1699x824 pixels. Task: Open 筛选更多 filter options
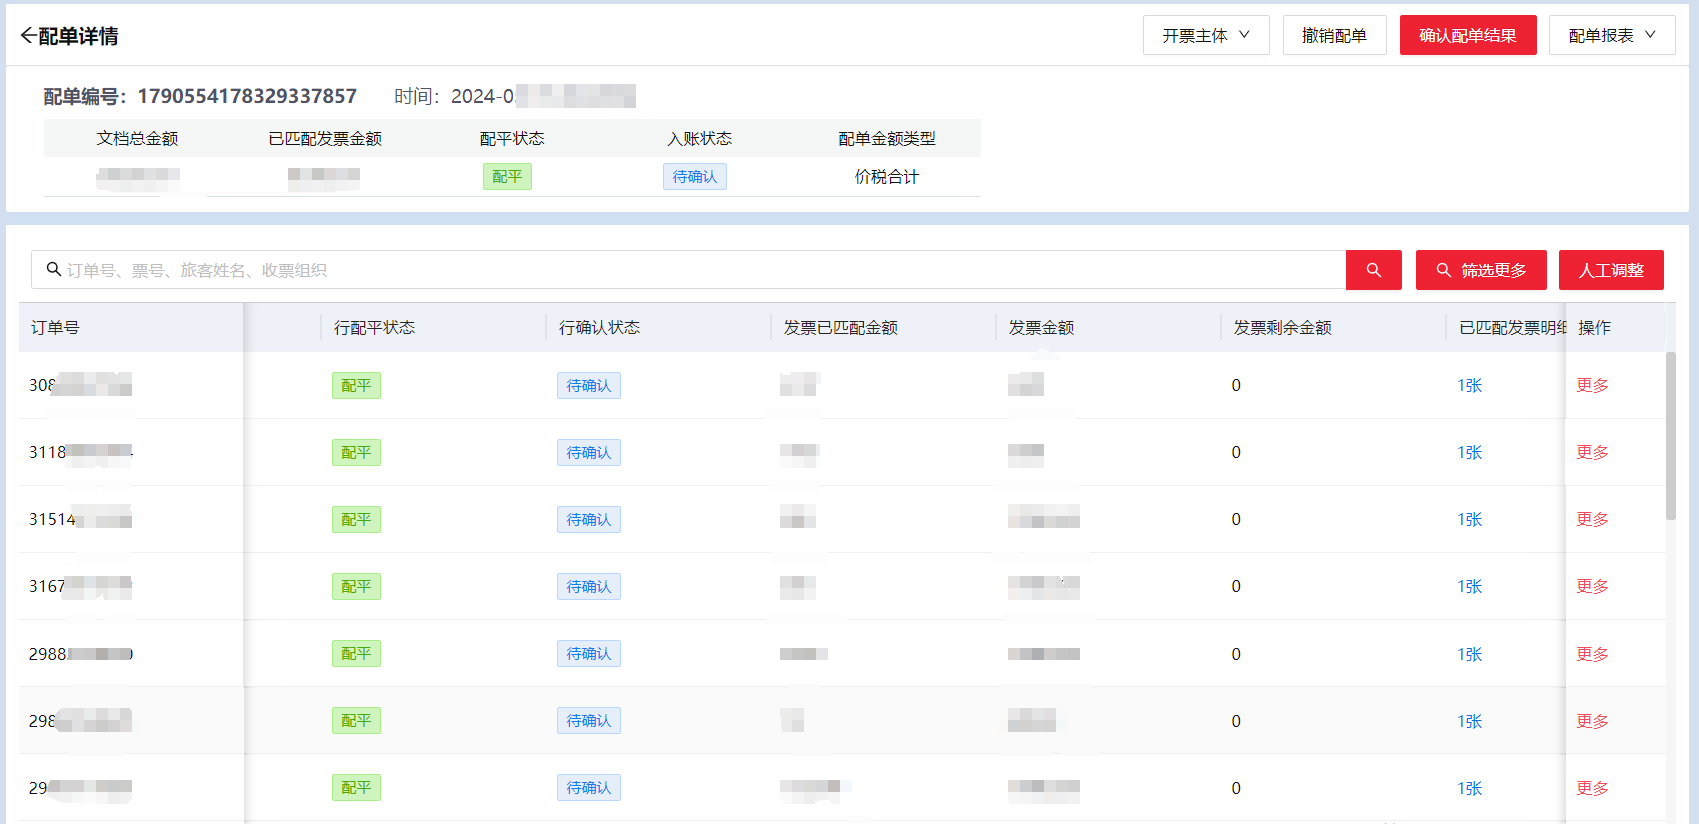(1481, 270)
